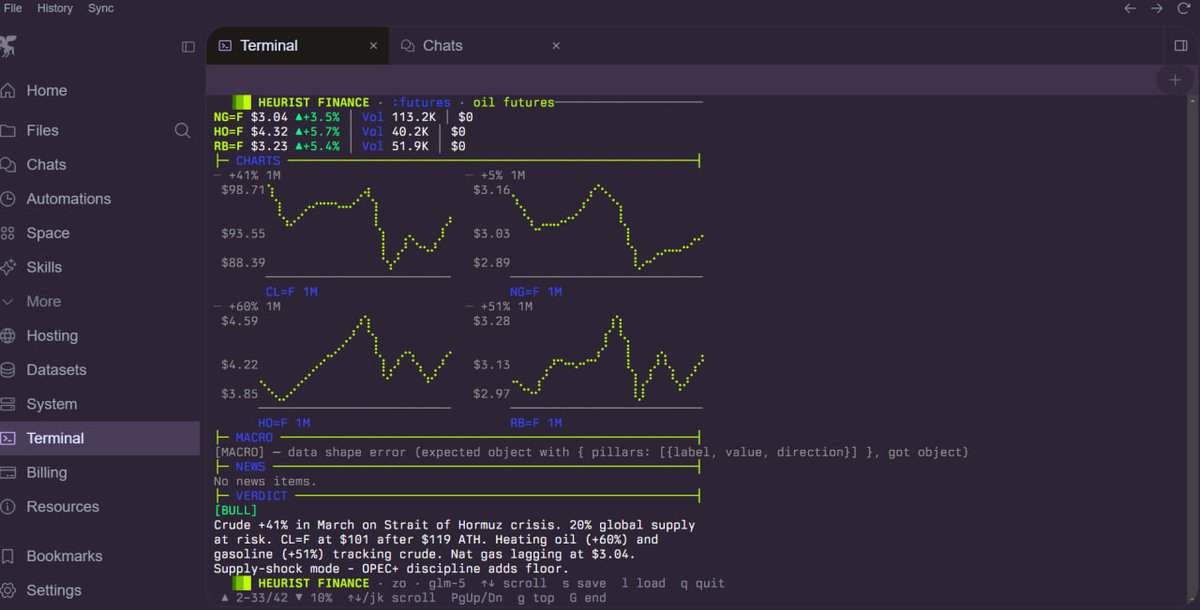Open the Billing card icon

(8, 473)
